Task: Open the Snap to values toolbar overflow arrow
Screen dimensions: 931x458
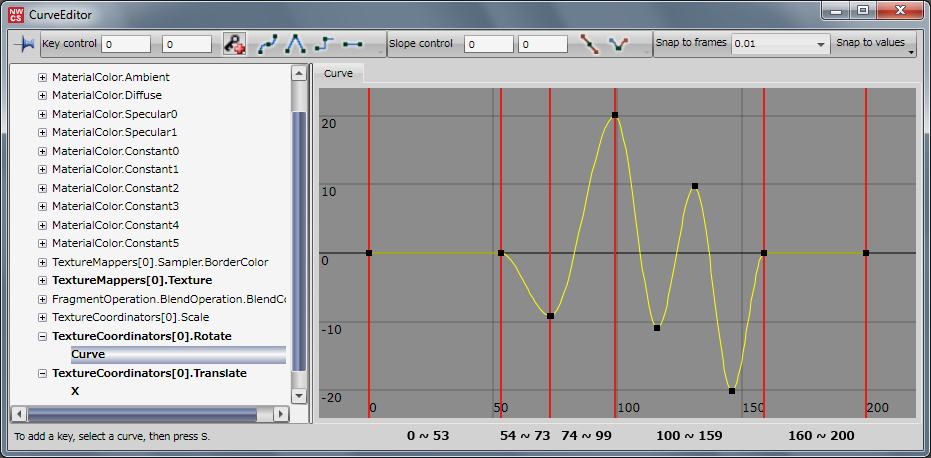Action: 911,52
